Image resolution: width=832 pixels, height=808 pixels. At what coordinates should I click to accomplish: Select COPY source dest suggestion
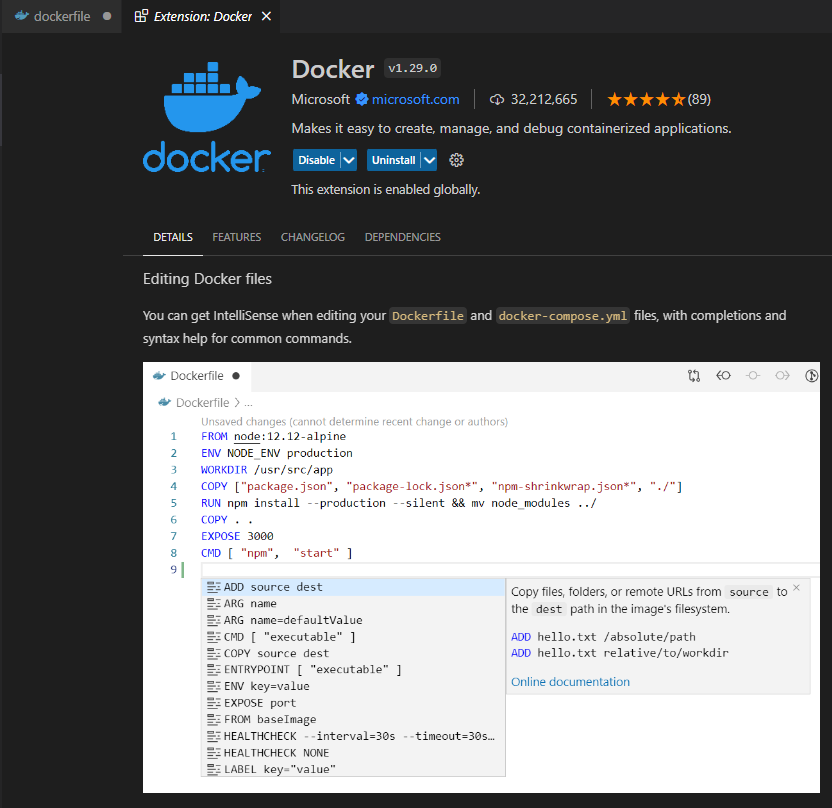(353, 654)
